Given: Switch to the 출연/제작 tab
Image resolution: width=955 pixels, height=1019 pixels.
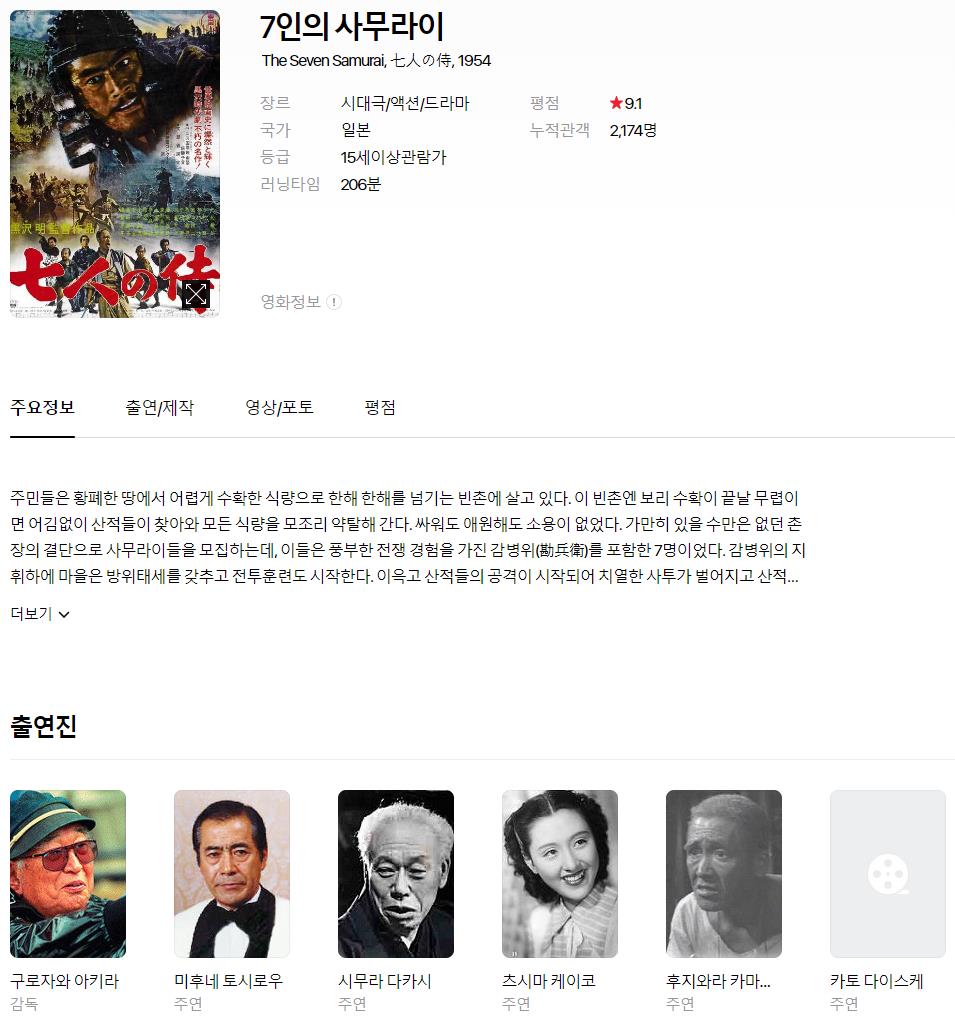Looking at the screenshot, I should click(160, 407).
